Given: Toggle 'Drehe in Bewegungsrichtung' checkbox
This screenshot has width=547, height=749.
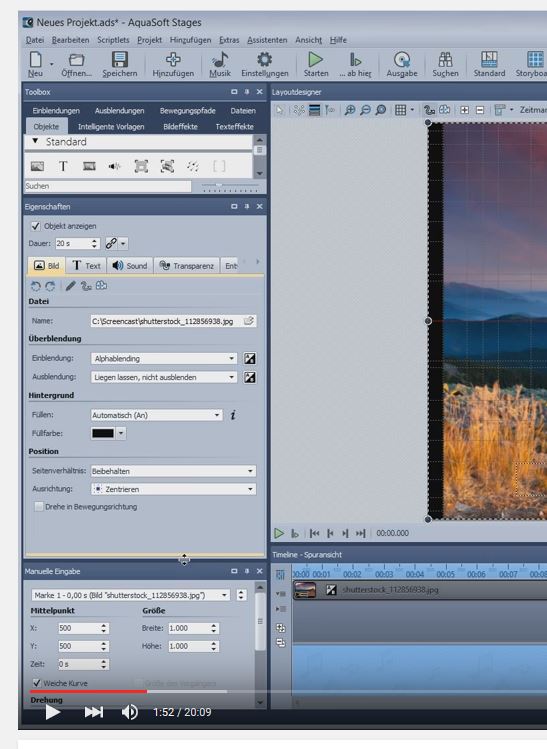Looking at the screenshot, I should (x=39, y=507).
